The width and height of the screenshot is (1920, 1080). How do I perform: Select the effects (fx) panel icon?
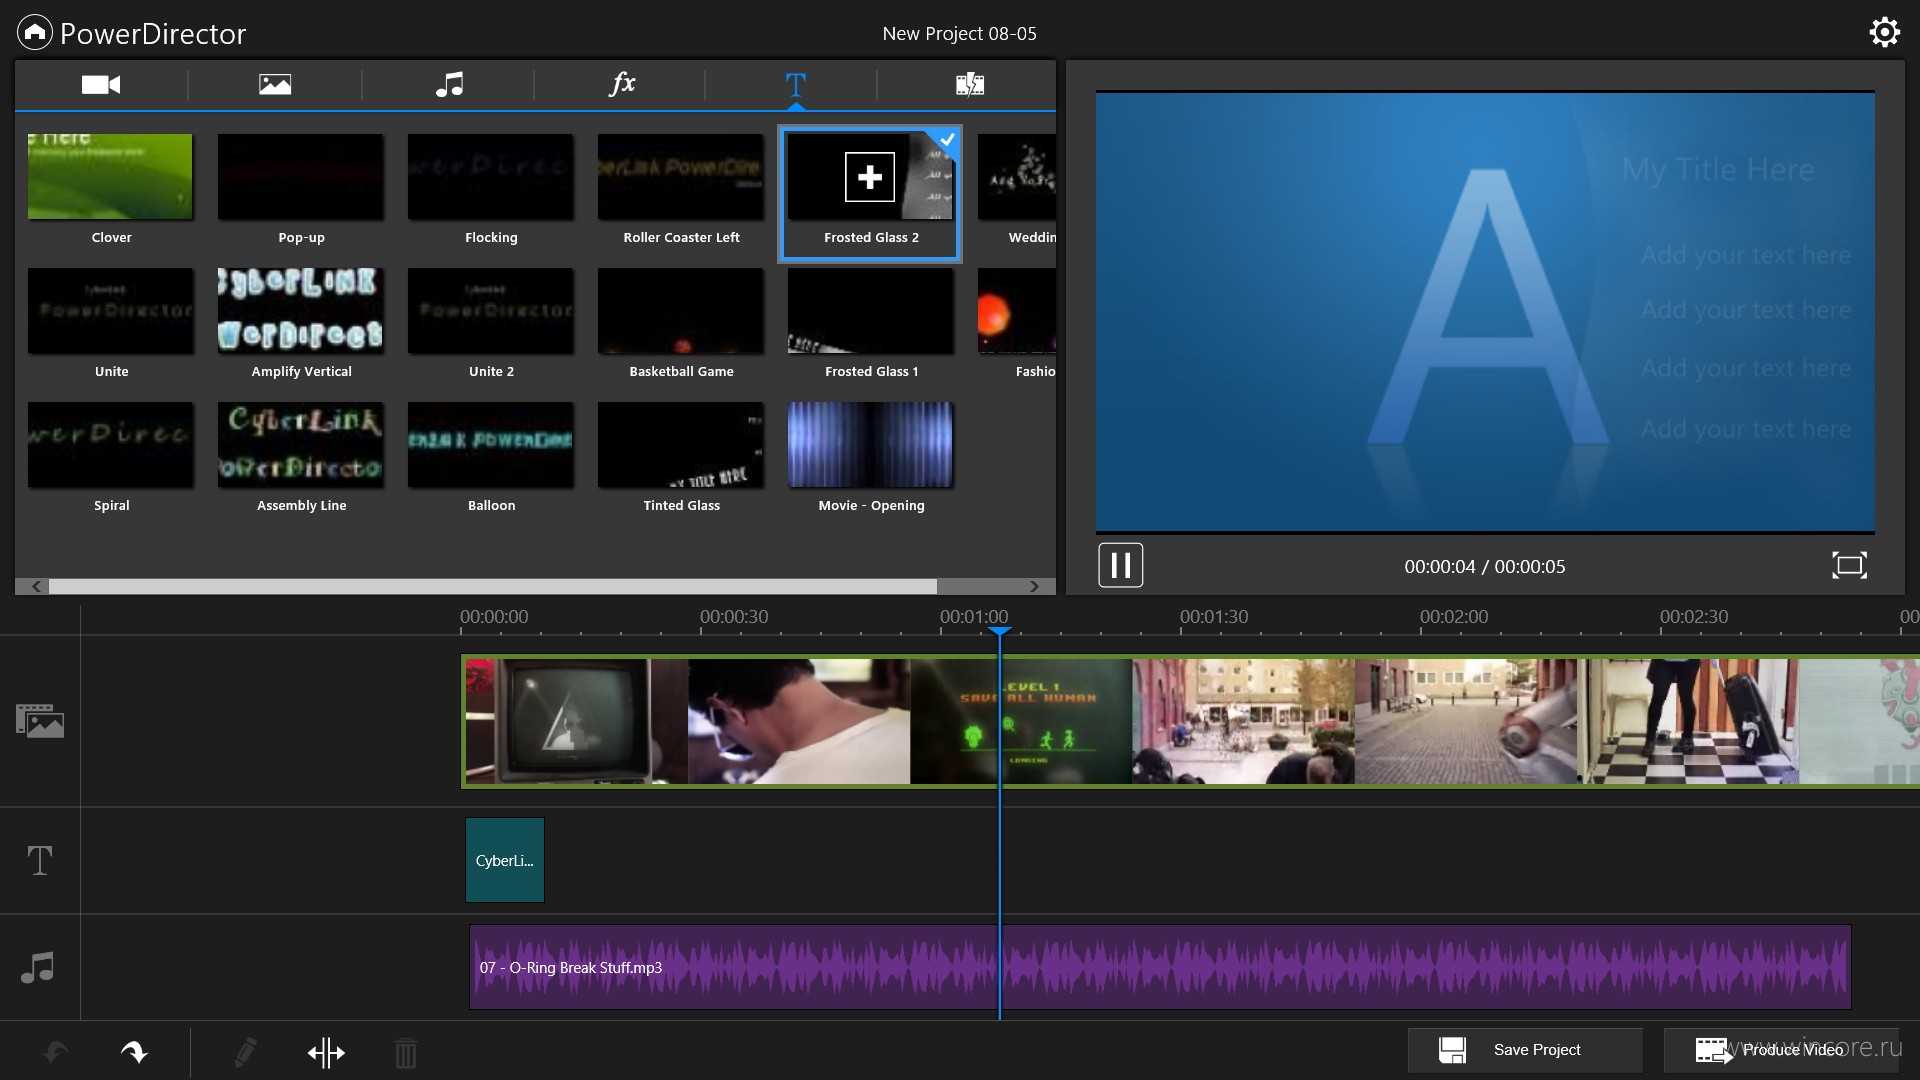(x=620, y=83)
